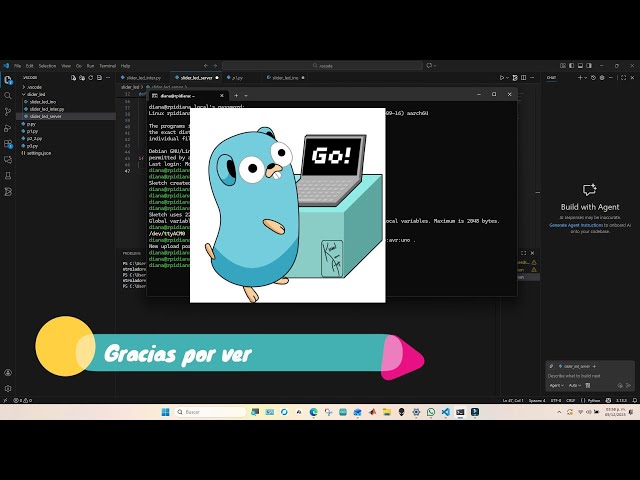Switch to slider_led_inter.py editor tab

(x=144, y=78)
